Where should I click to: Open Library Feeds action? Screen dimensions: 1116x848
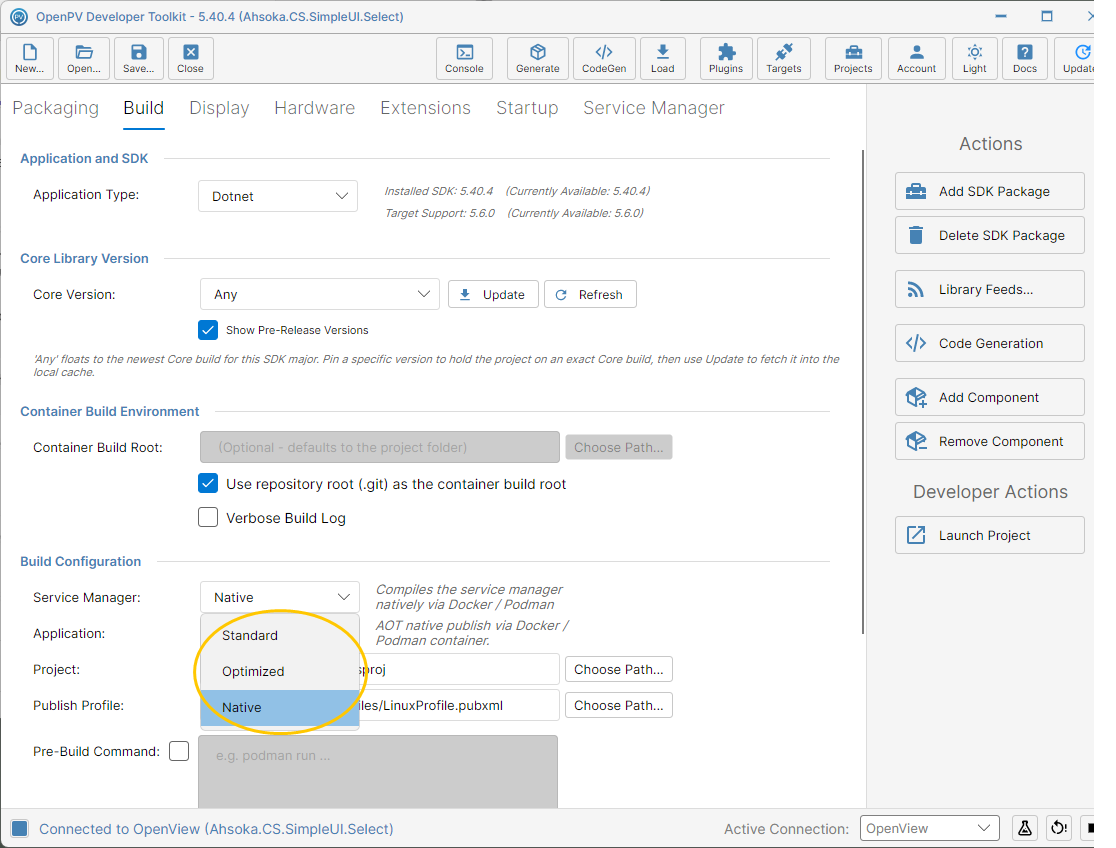[x=989, y=290]
